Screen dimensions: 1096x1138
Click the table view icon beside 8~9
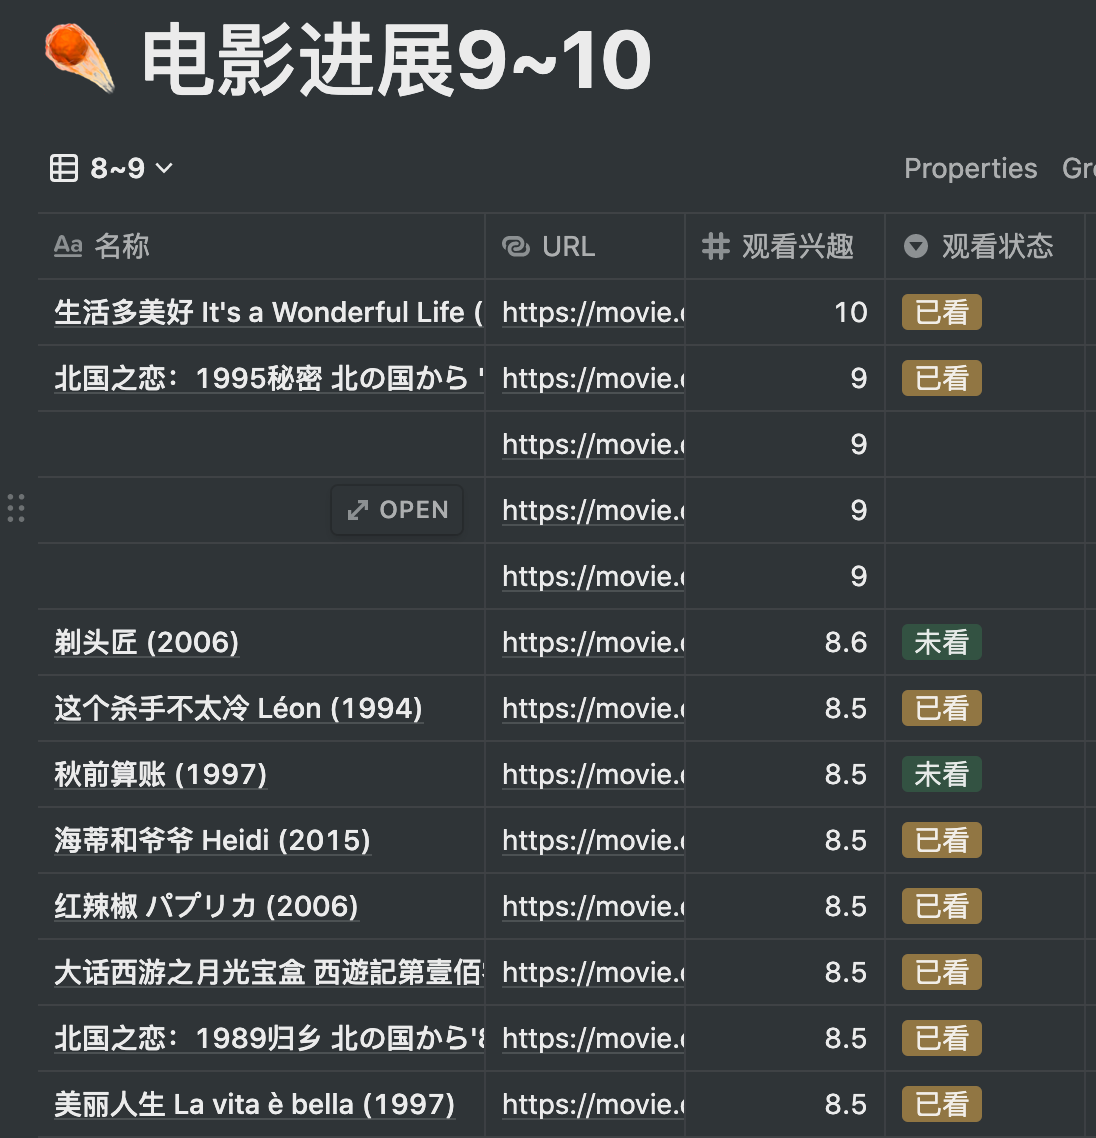64,168
